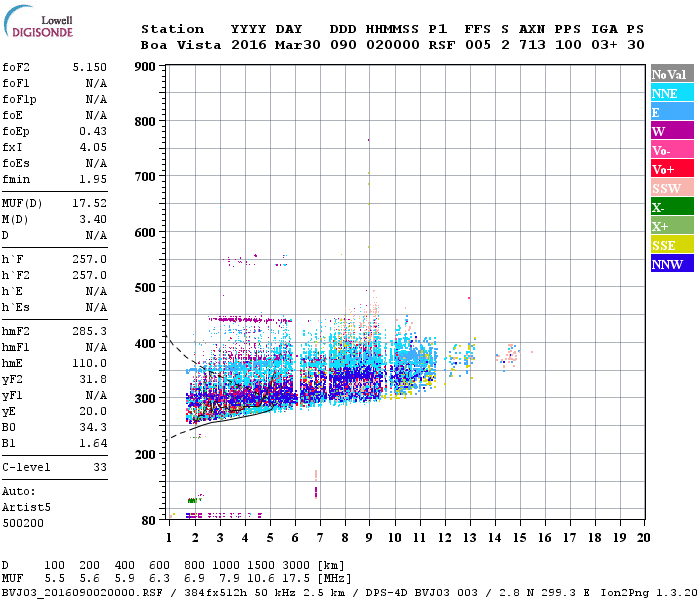The image size is (700, 600).
Task: Select the X+ light green legend swatch
Action: pyautogui.click(x=672, y=225)
